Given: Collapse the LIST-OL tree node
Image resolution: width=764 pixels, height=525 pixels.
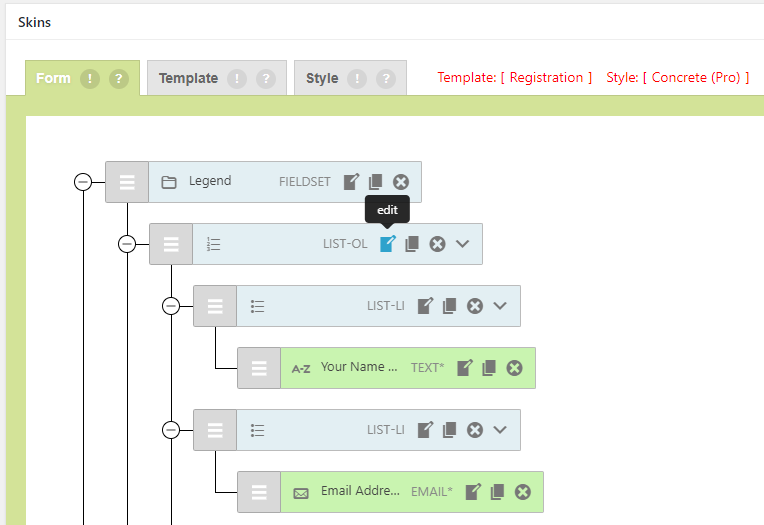Looking at the screenshot, I should tap(127, 244).
